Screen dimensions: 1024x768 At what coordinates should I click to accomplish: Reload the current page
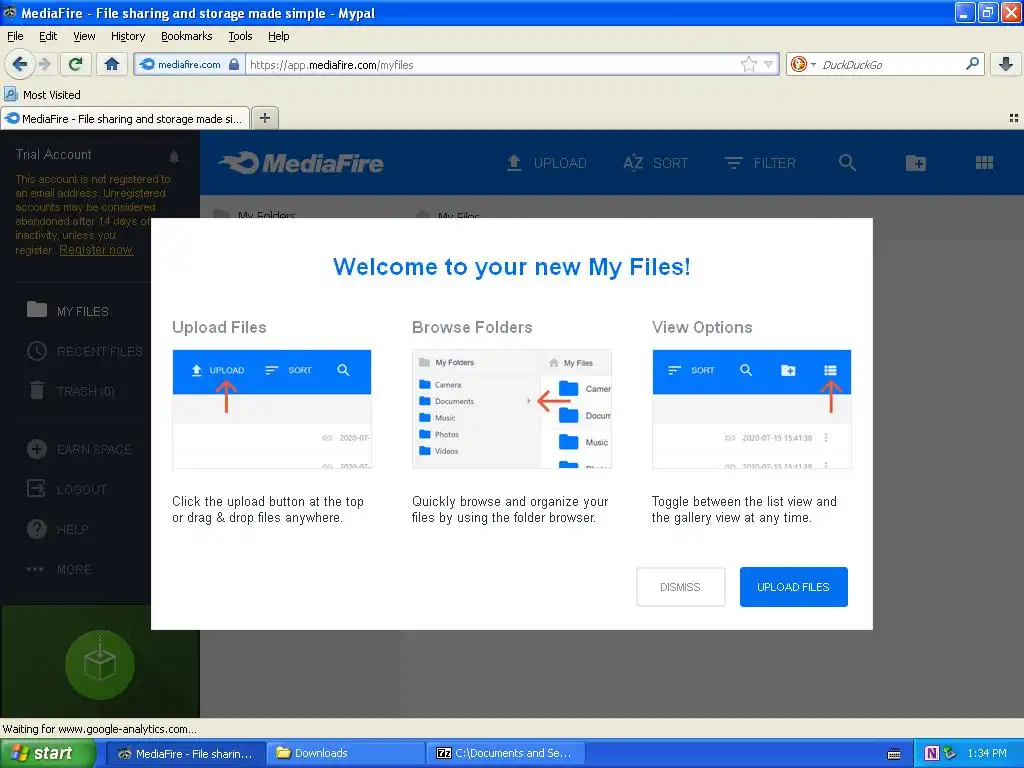coord(76,64)
